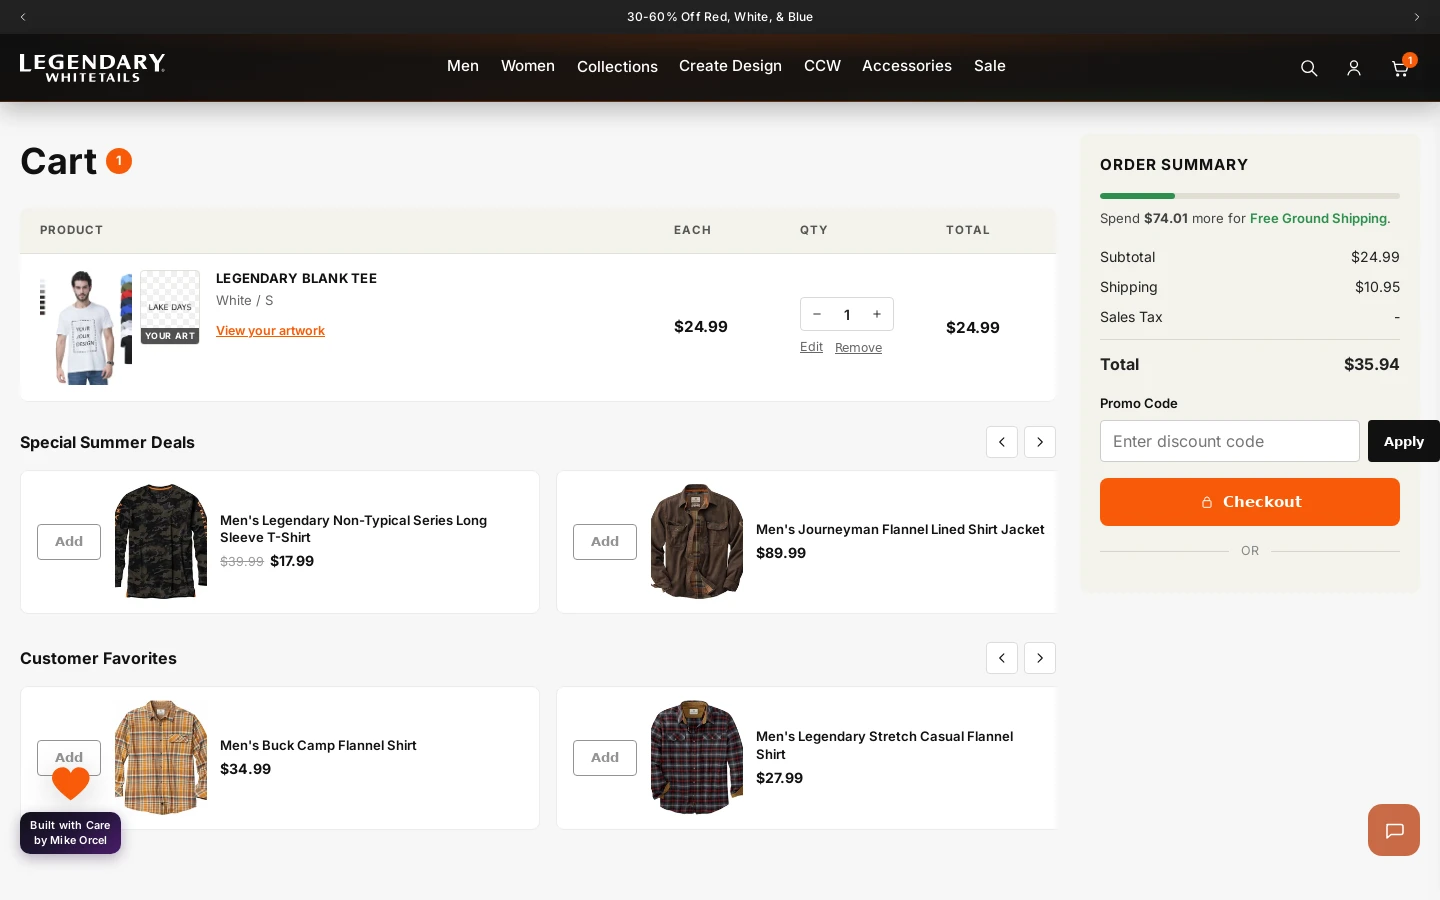
Task: Click the Cart count badge by heading
Action: 119,161
